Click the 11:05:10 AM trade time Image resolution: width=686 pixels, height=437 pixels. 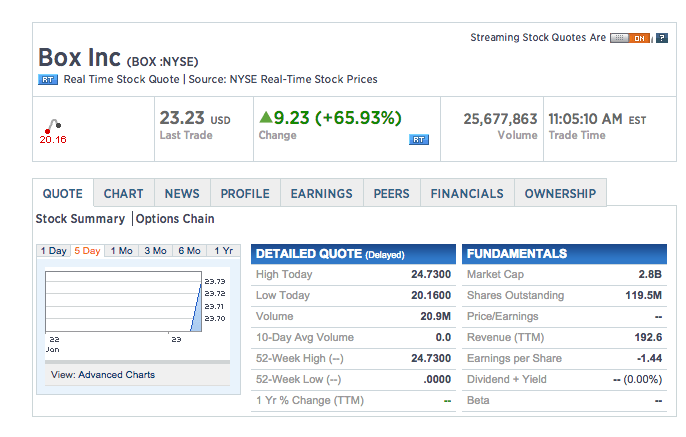pos(585,119)
